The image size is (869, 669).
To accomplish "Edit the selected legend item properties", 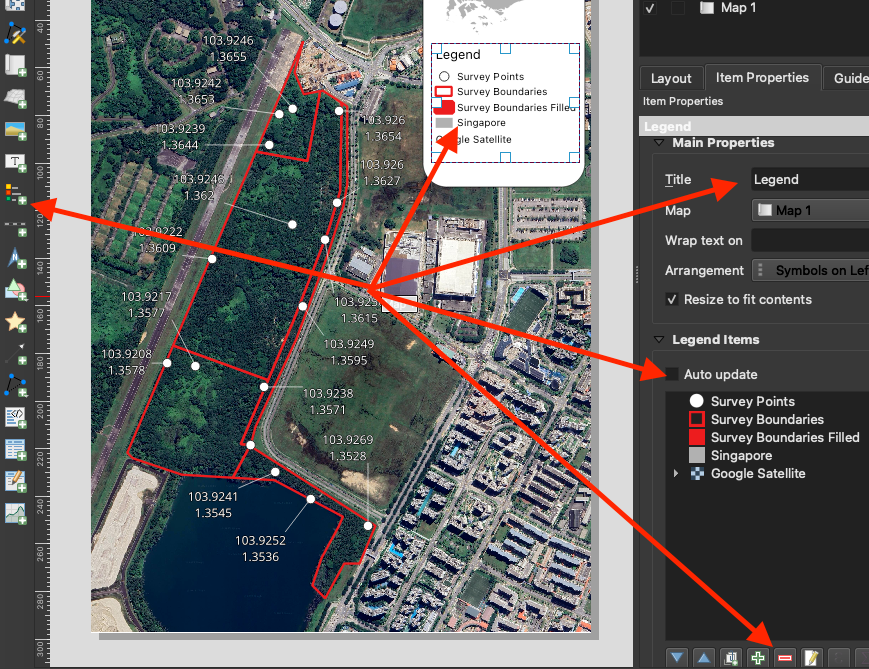I will (x=811, y=658).
